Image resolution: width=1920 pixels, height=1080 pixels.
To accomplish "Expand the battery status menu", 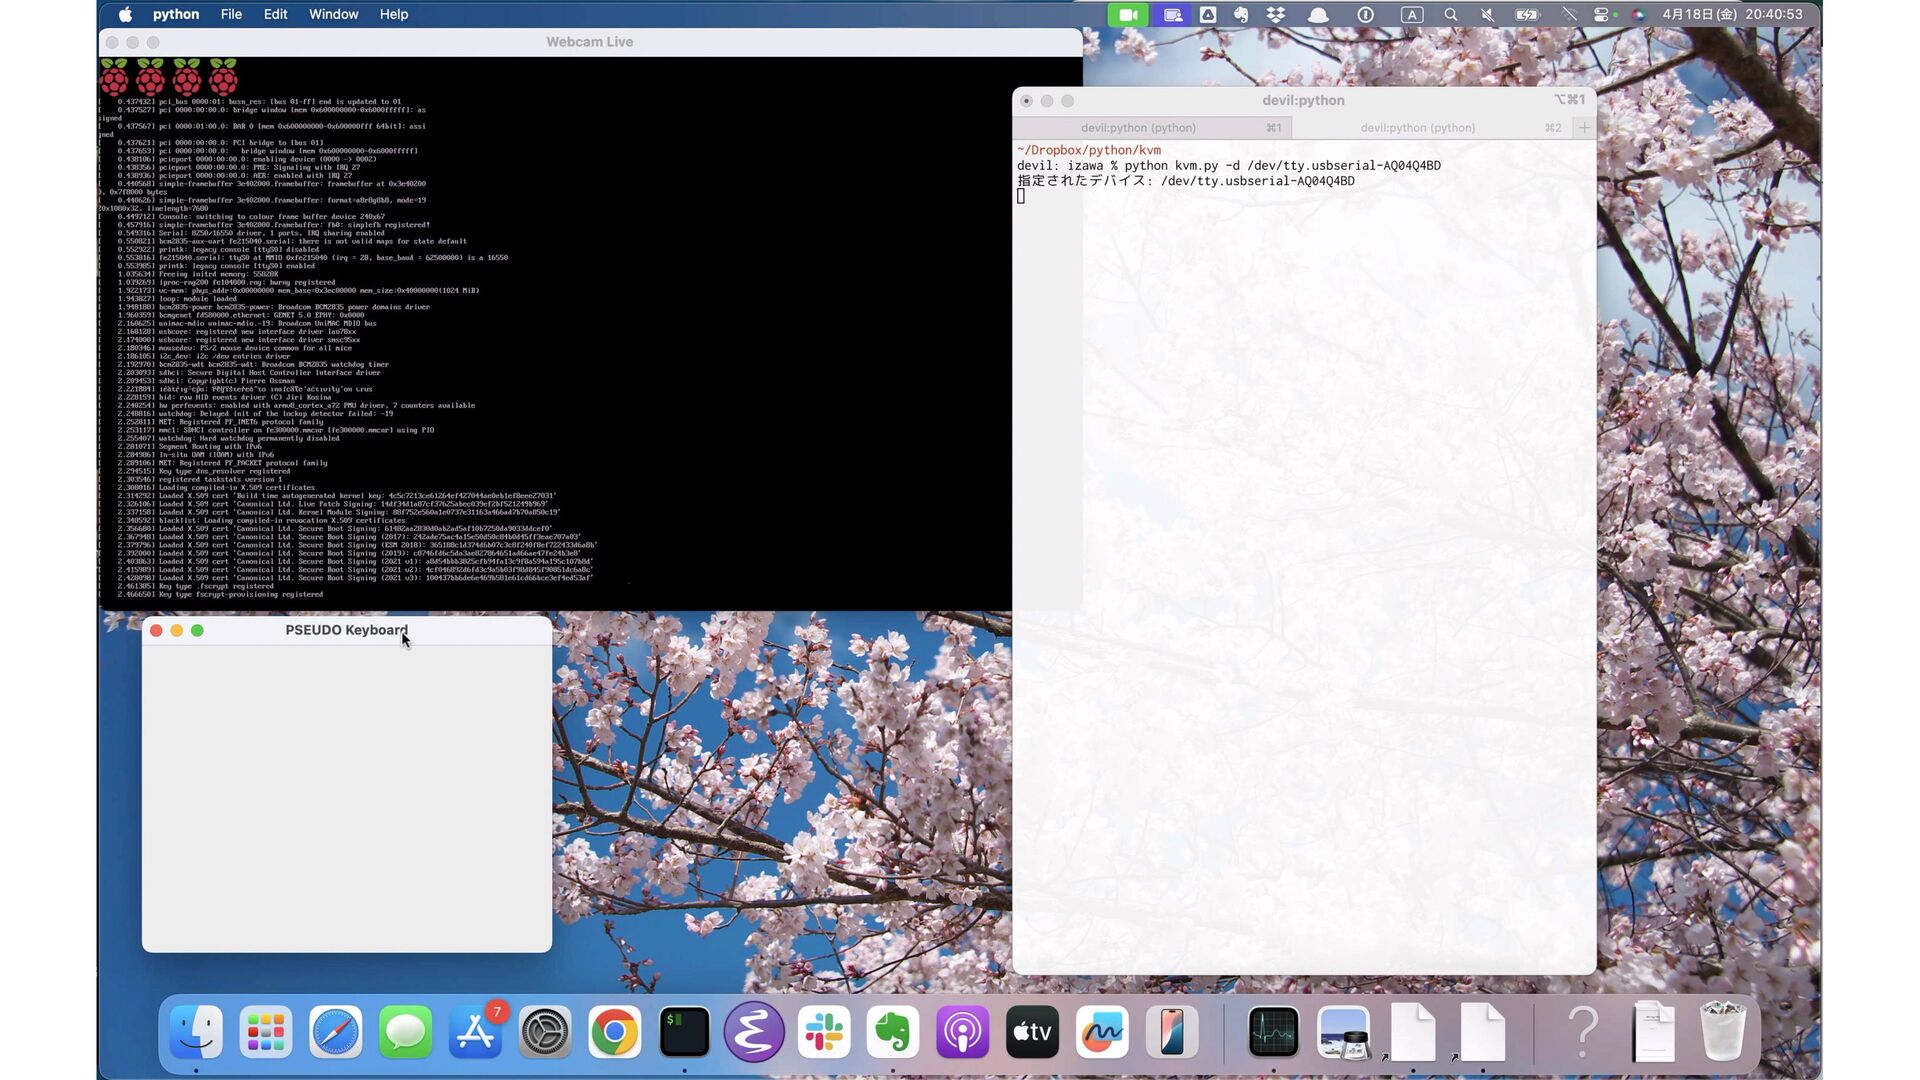I will click(x=1527, y=15).
